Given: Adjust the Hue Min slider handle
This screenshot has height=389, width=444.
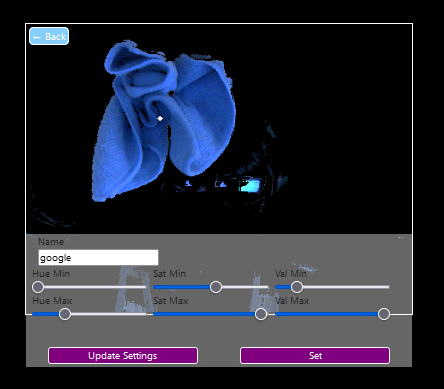Looking at the screenshot, I should (38, 287).
